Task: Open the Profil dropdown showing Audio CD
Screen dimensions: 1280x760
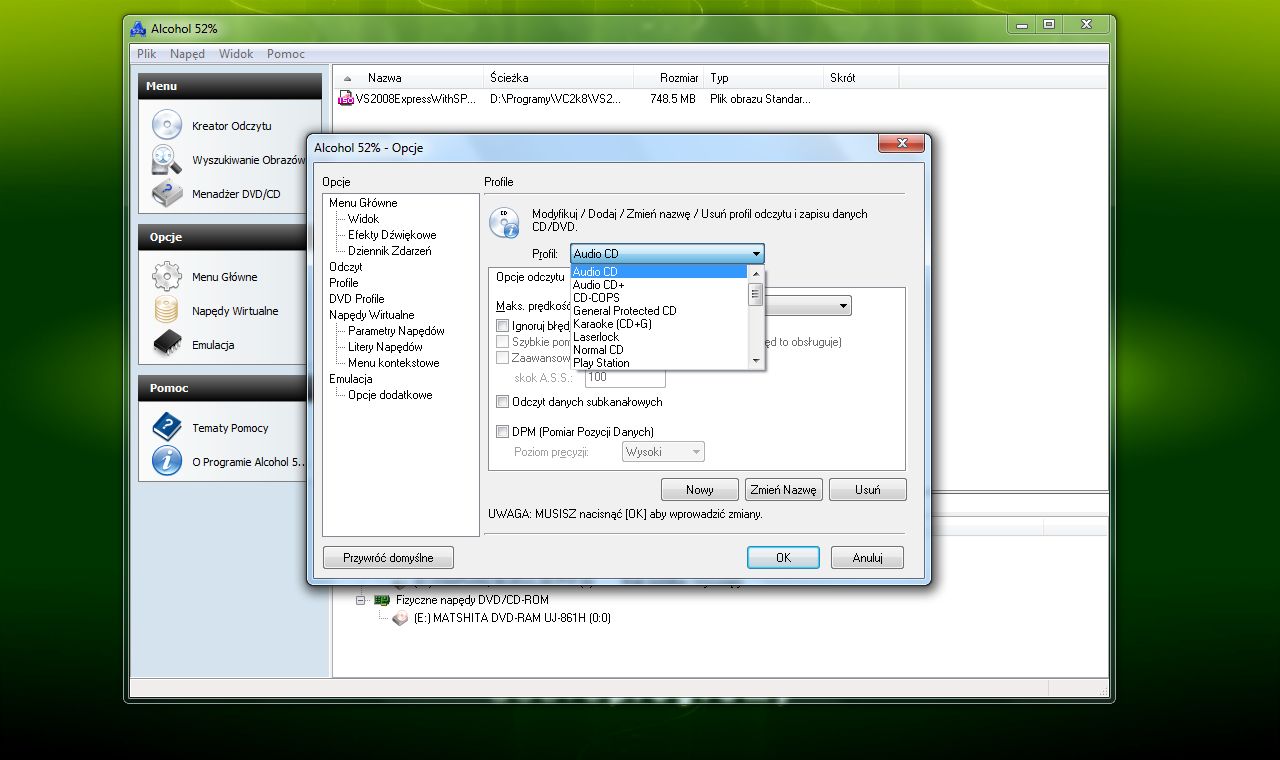Action: click(x=667, y=254)
